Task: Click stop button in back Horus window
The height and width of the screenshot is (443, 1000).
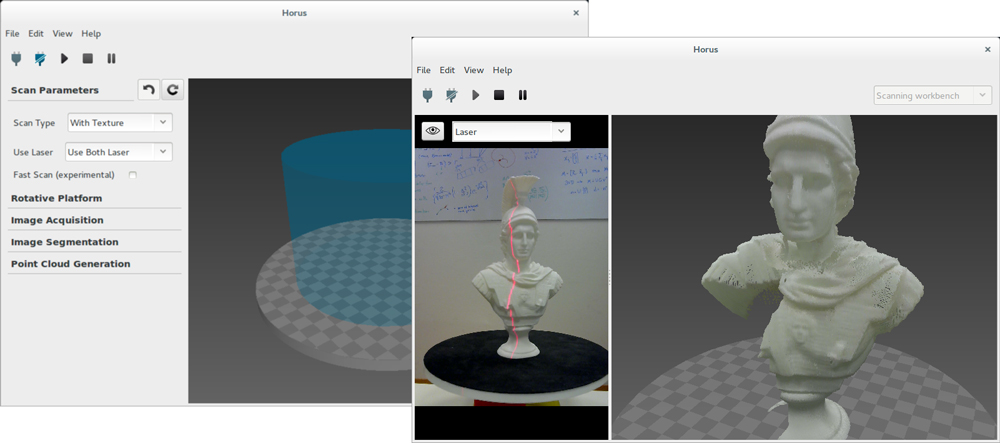Action: tap(88, 59)
